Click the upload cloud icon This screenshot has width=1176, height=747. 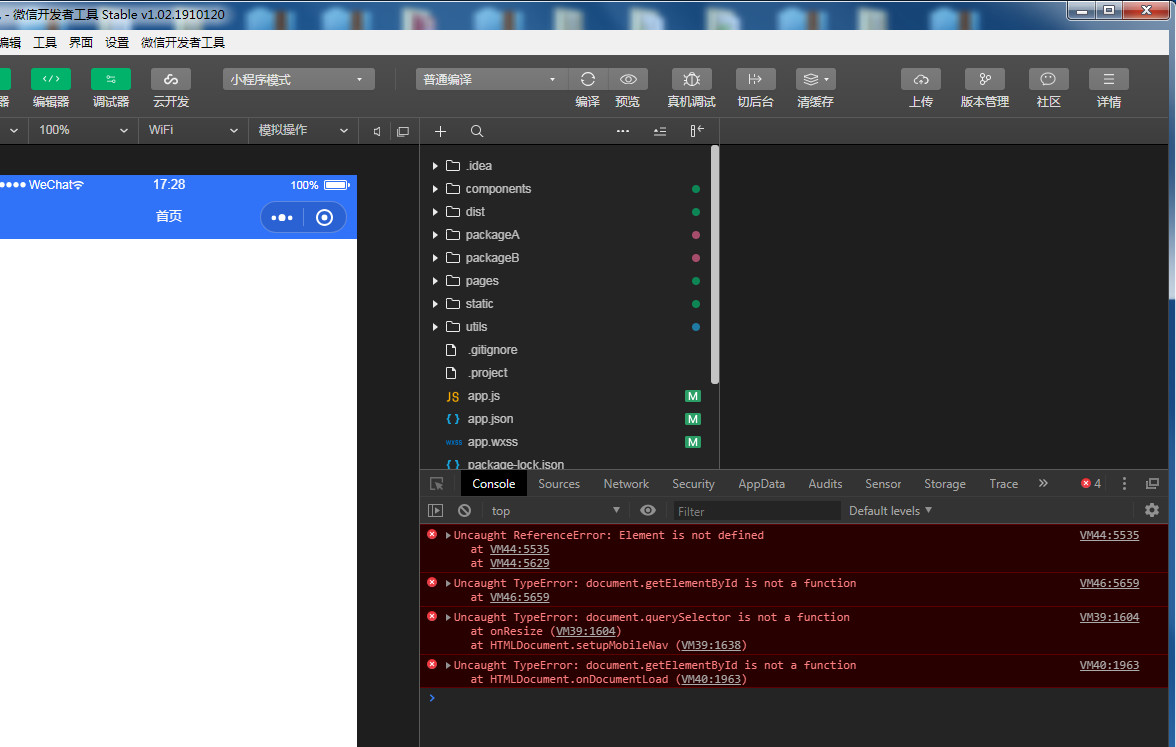tap(921, 79)
